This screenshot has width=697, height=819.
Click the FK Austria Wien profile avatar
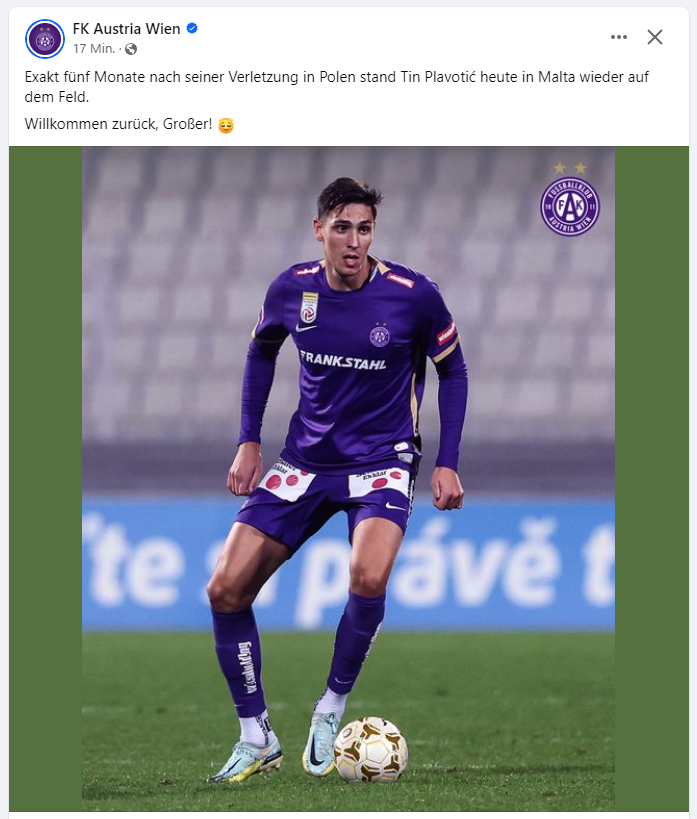(45, 39)
